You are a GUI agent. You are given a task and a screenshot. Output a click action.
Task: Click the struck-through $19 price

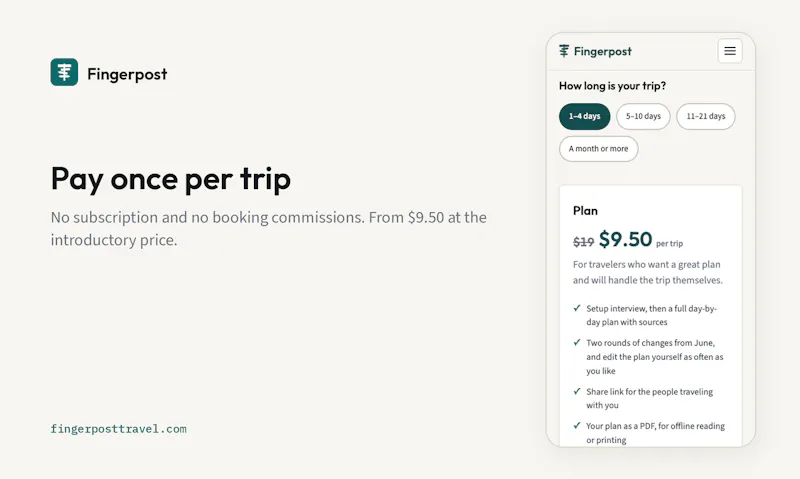pos(584,242)
